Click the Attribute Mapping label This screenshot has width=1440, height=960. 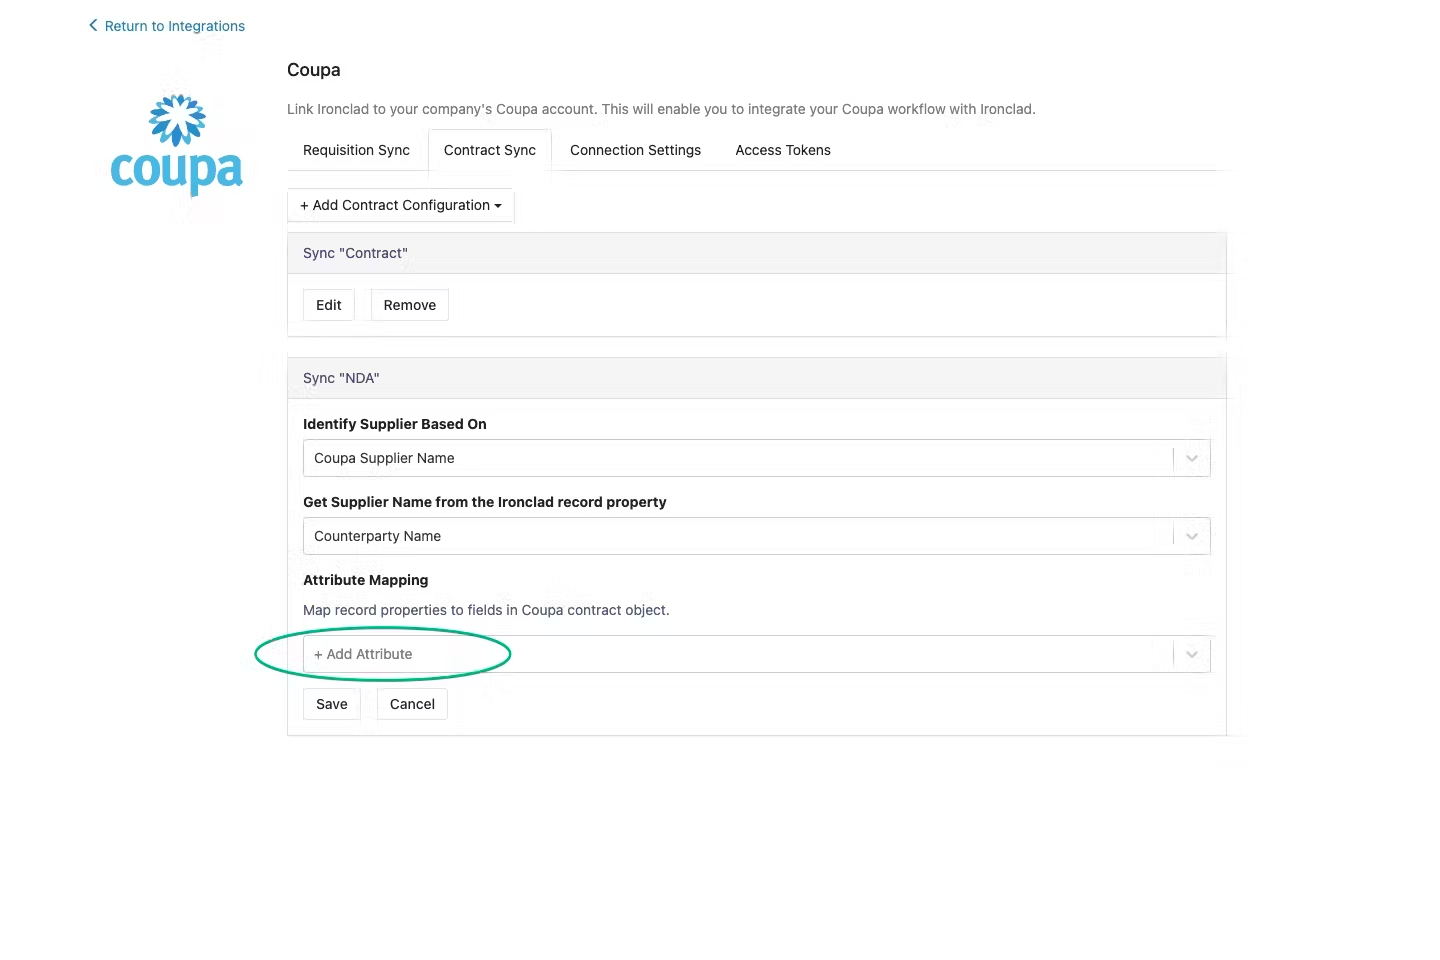[x=366, y=580]
